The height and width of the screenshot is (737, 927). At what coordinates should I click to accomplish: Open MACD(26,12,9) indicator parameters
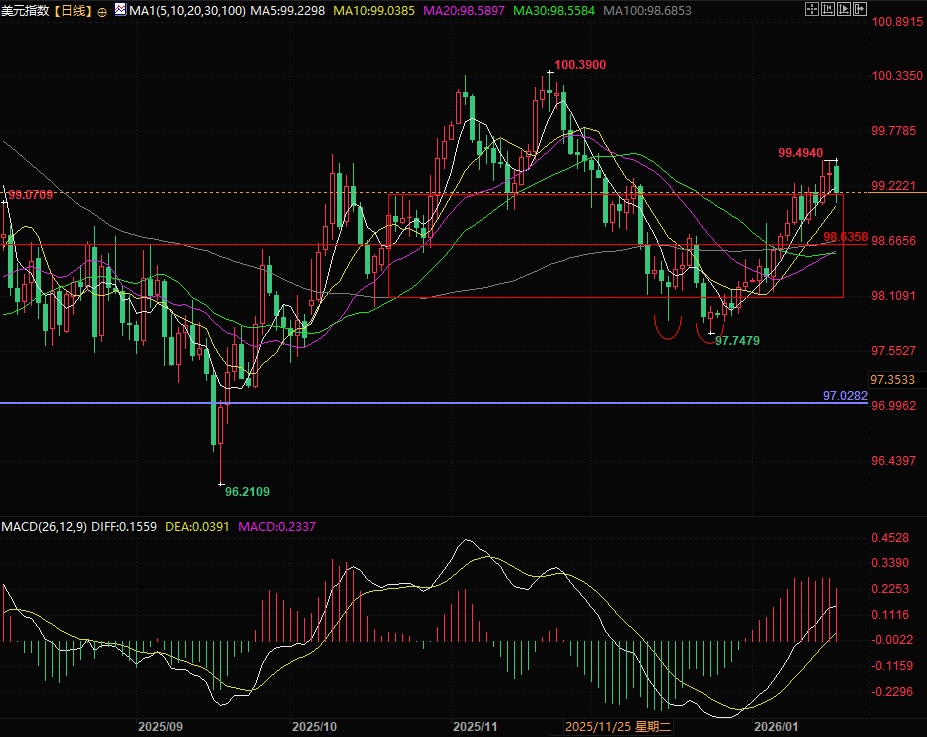coord(44,526)
